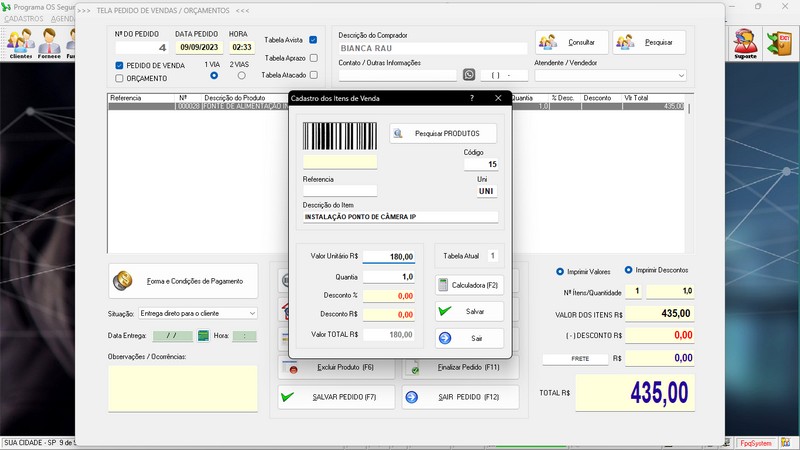Viewport: 800px width, 450px height.
Task: Open Calculadora (F2)
Action: pyautogui.click(x=469, y=285)
